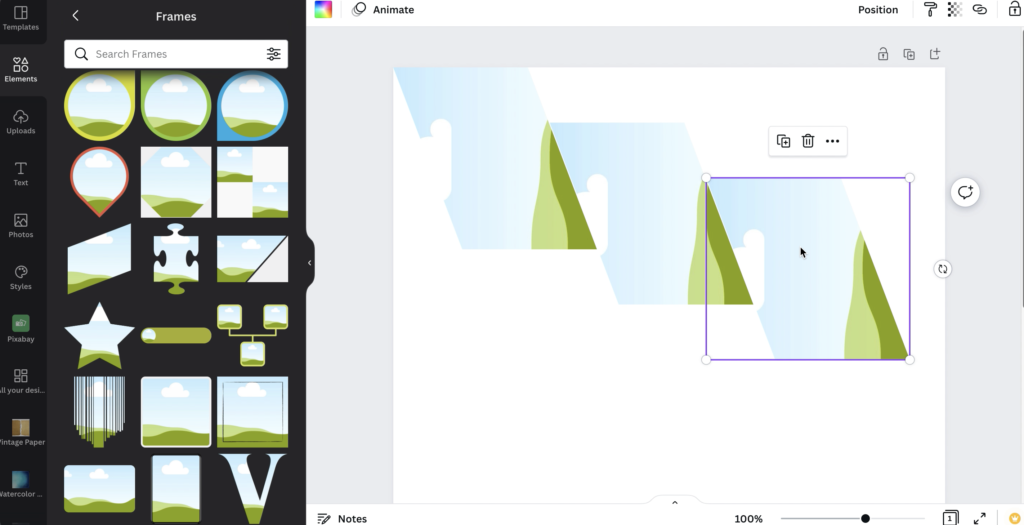Add a comment with speech bubble icon
Image resolution: width=1024 pixels, height=525 pixels.
point(965,192)
